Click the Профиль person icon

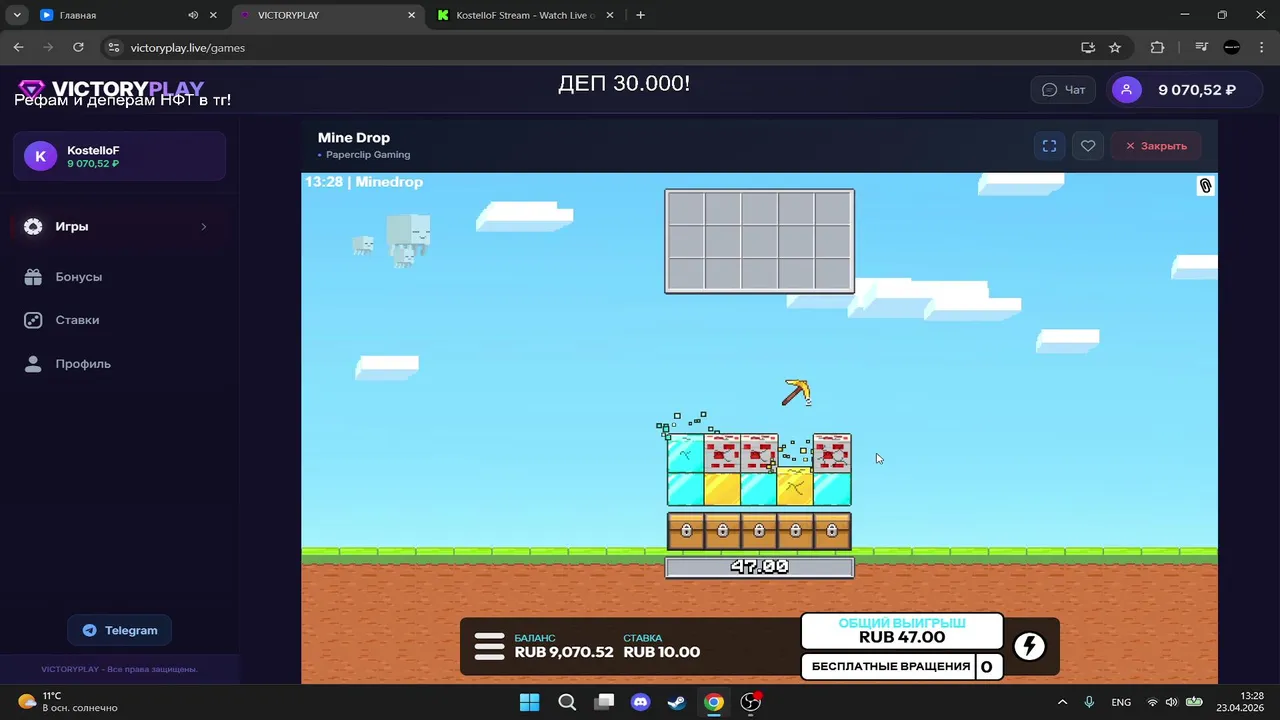[x=33, y=364]
